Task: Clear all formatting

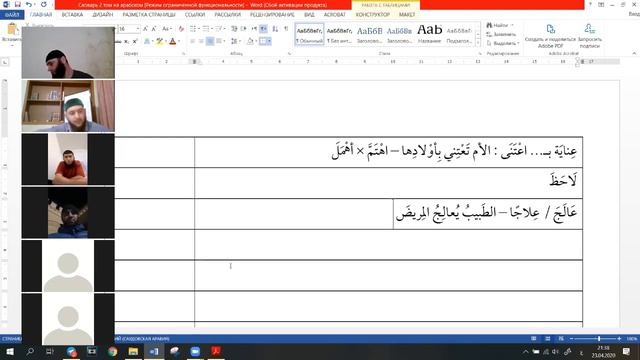Action: pos(181,29)
